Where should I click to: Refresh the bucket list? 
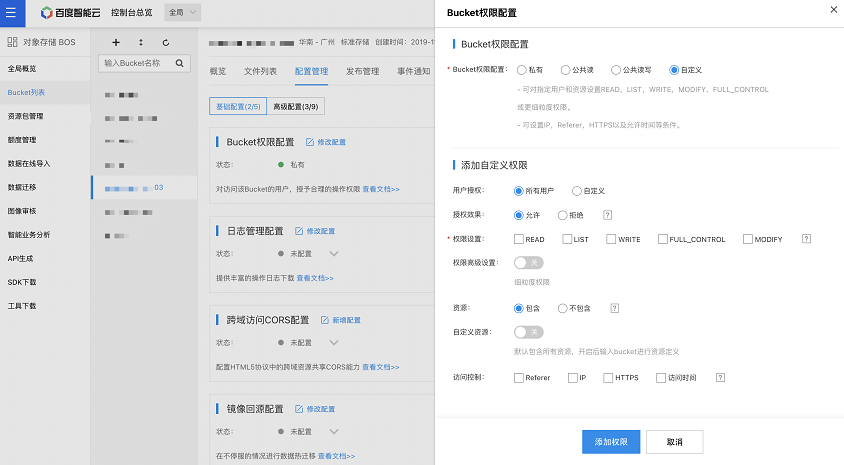[166, 43]
